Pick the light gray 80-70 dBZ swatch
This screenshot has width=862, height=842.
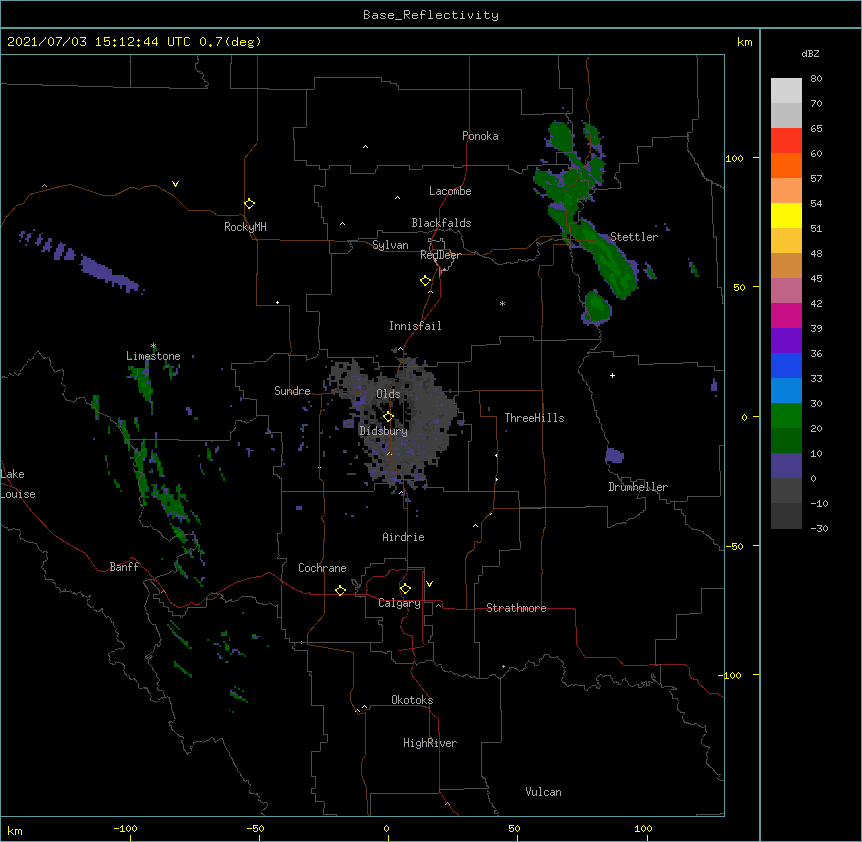[x=786, y=90]
